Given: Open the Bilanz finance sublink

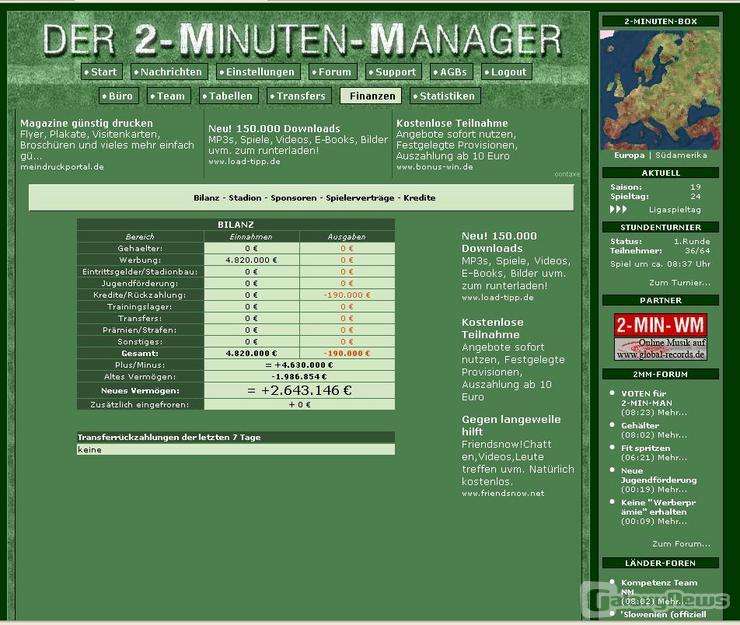Looking at the screenshot, I should click(206, 198).
